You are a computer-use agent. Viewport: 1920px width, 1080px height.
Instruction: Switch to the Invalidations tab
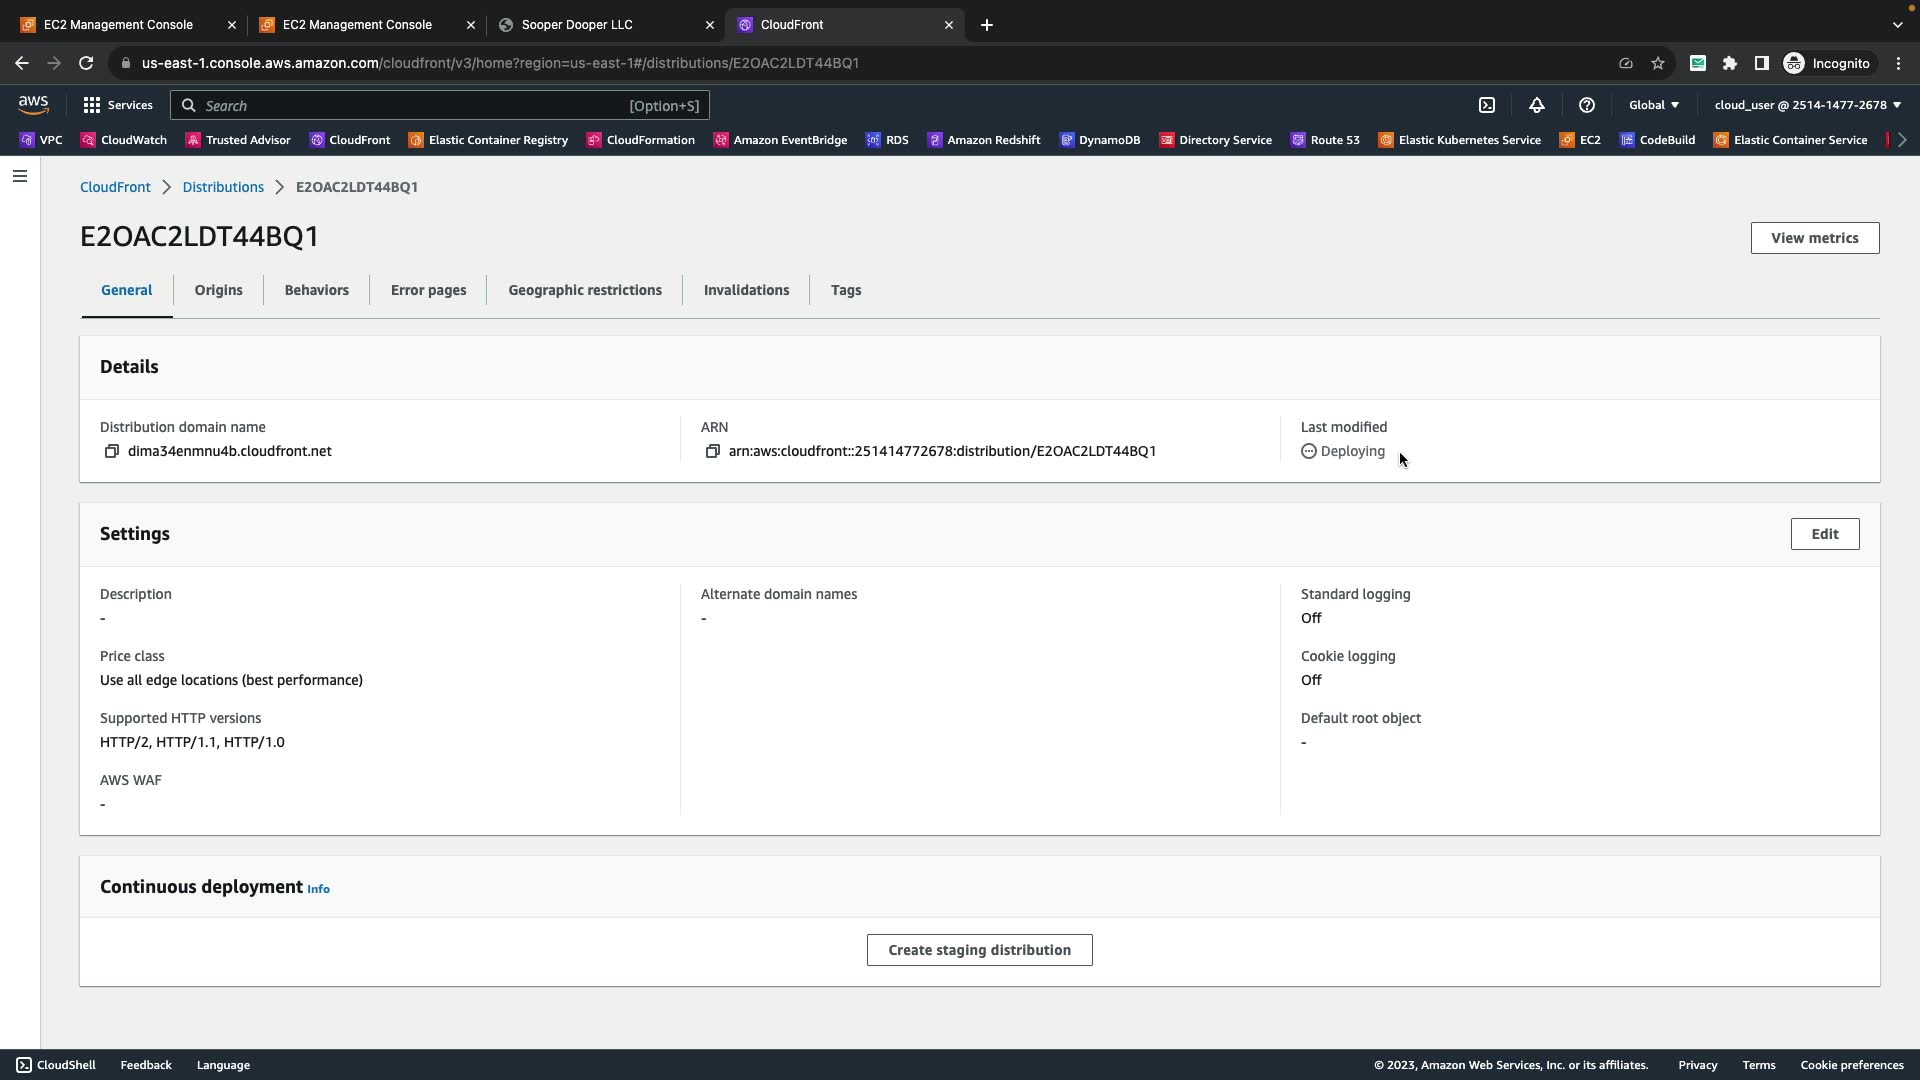746,290
